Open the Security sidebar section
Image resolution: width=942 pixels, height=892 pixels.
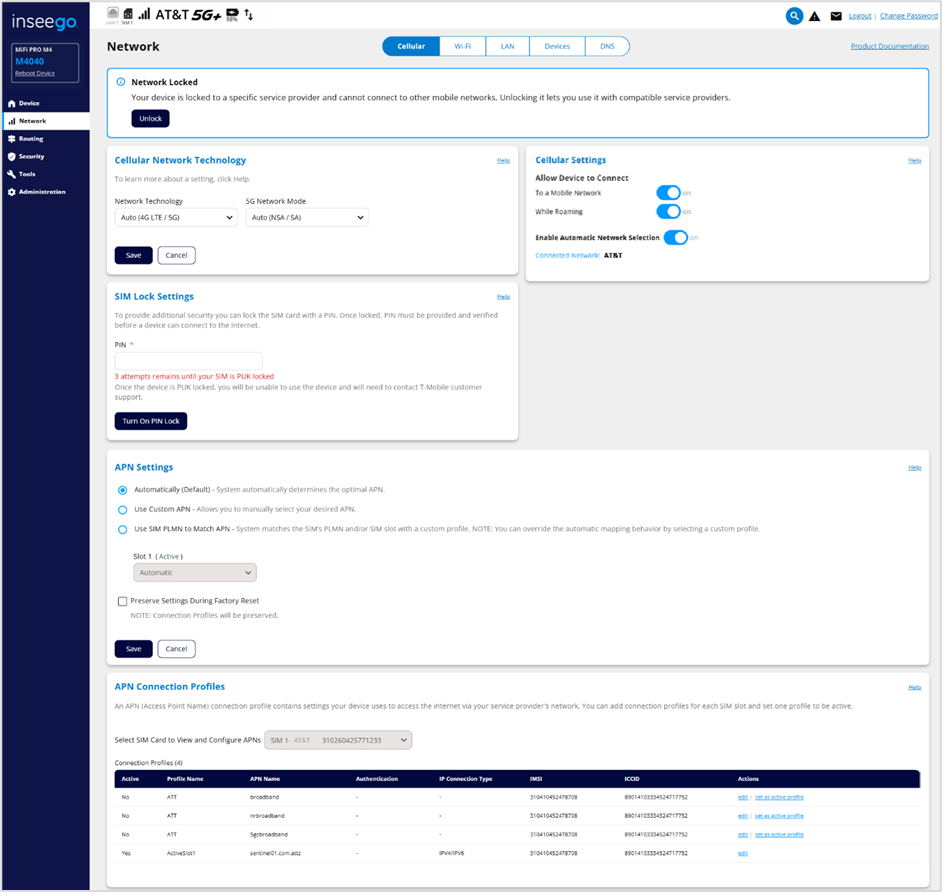coord(31,157)
